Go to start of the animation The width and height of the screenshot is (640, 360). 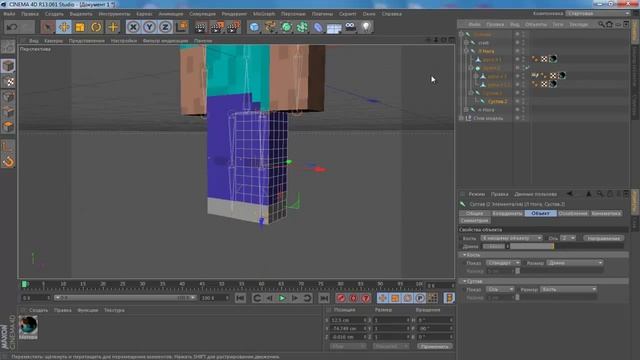pos(240,298)
